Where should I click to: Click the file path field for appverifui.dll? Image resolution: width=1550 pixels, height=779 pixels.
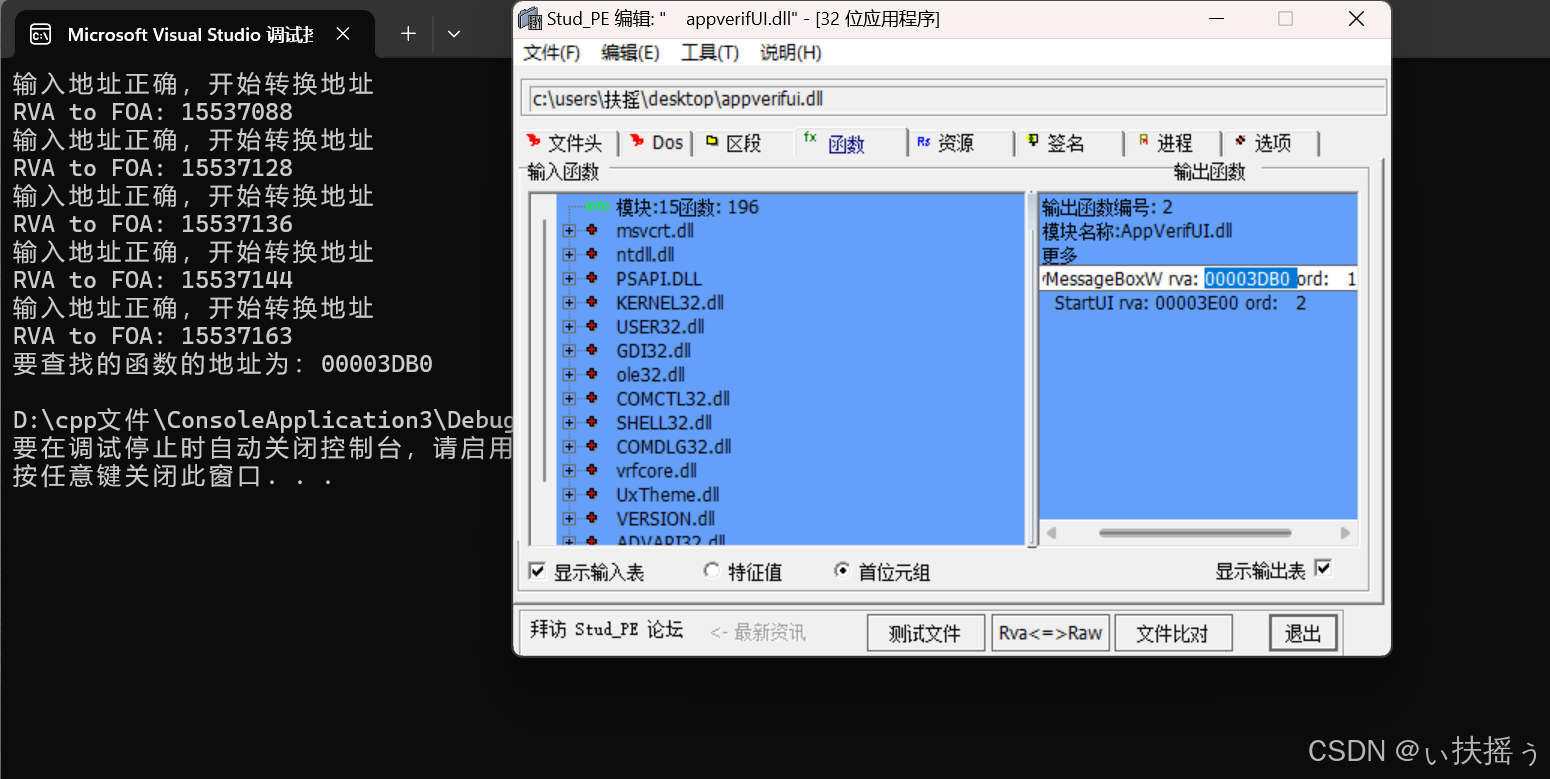954,98
